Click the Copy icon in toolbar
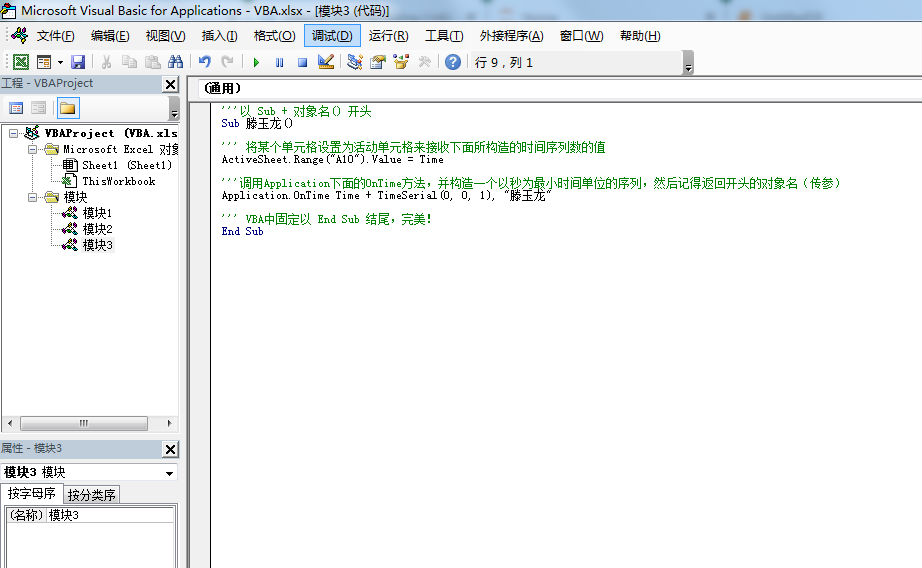 pyautogui.click(x=129, y=62)
